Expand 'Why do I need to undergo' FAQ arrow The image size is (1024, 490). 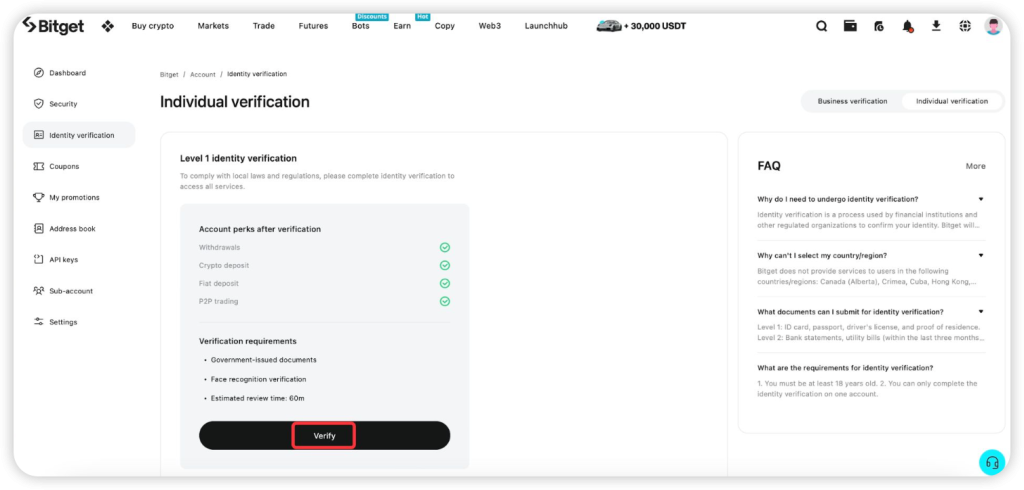click(x=981, y=199)
